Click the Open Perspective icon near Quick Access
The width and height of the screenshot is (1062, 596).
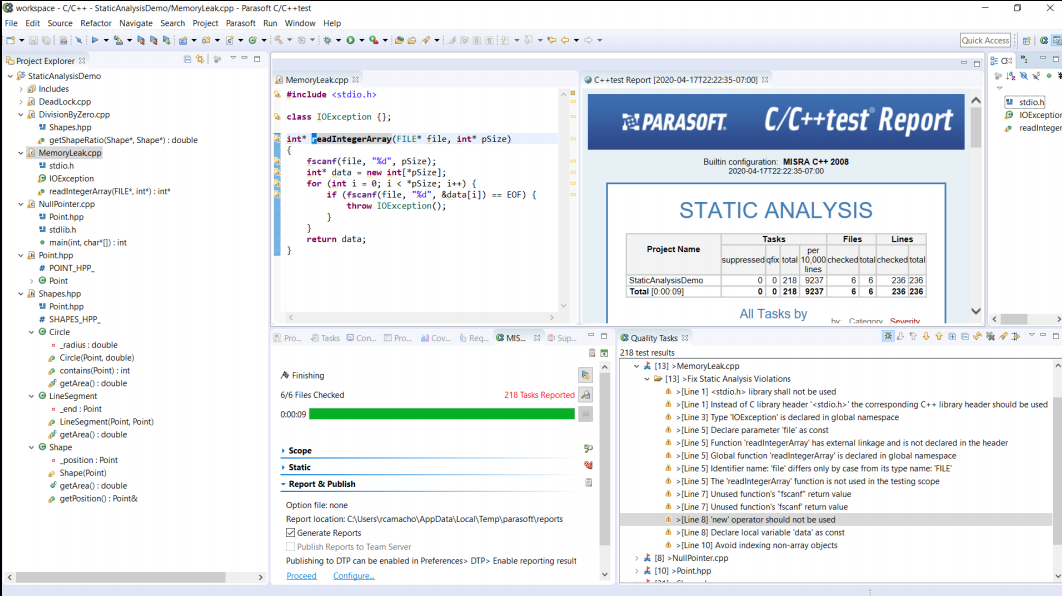(x=1027, y=41)
